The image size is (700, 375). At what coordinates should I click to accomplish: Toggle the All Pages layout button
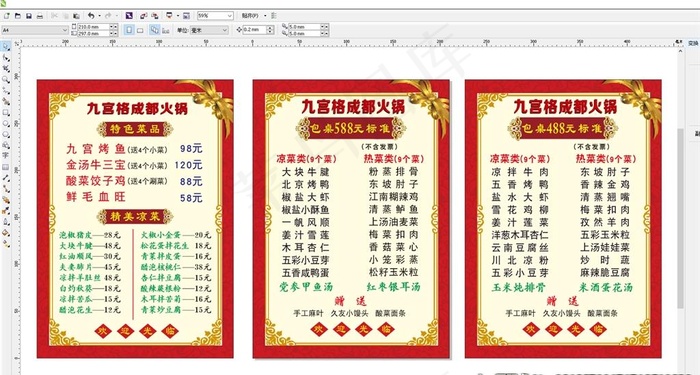(x=154, y=30)
